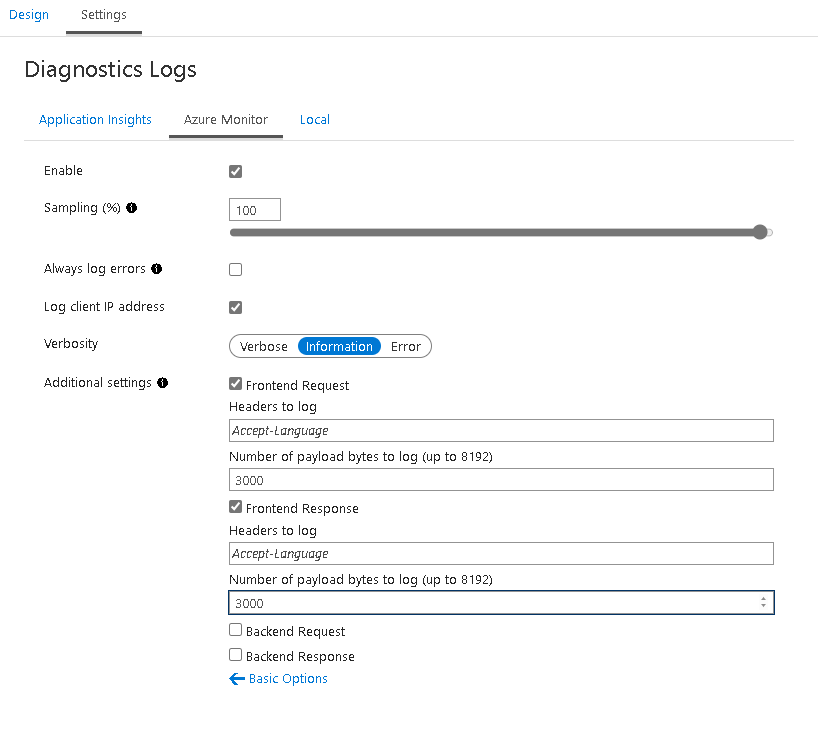Click the Frontend Request Headers to log field
818x739 pixels.
(x=500, y=430)
